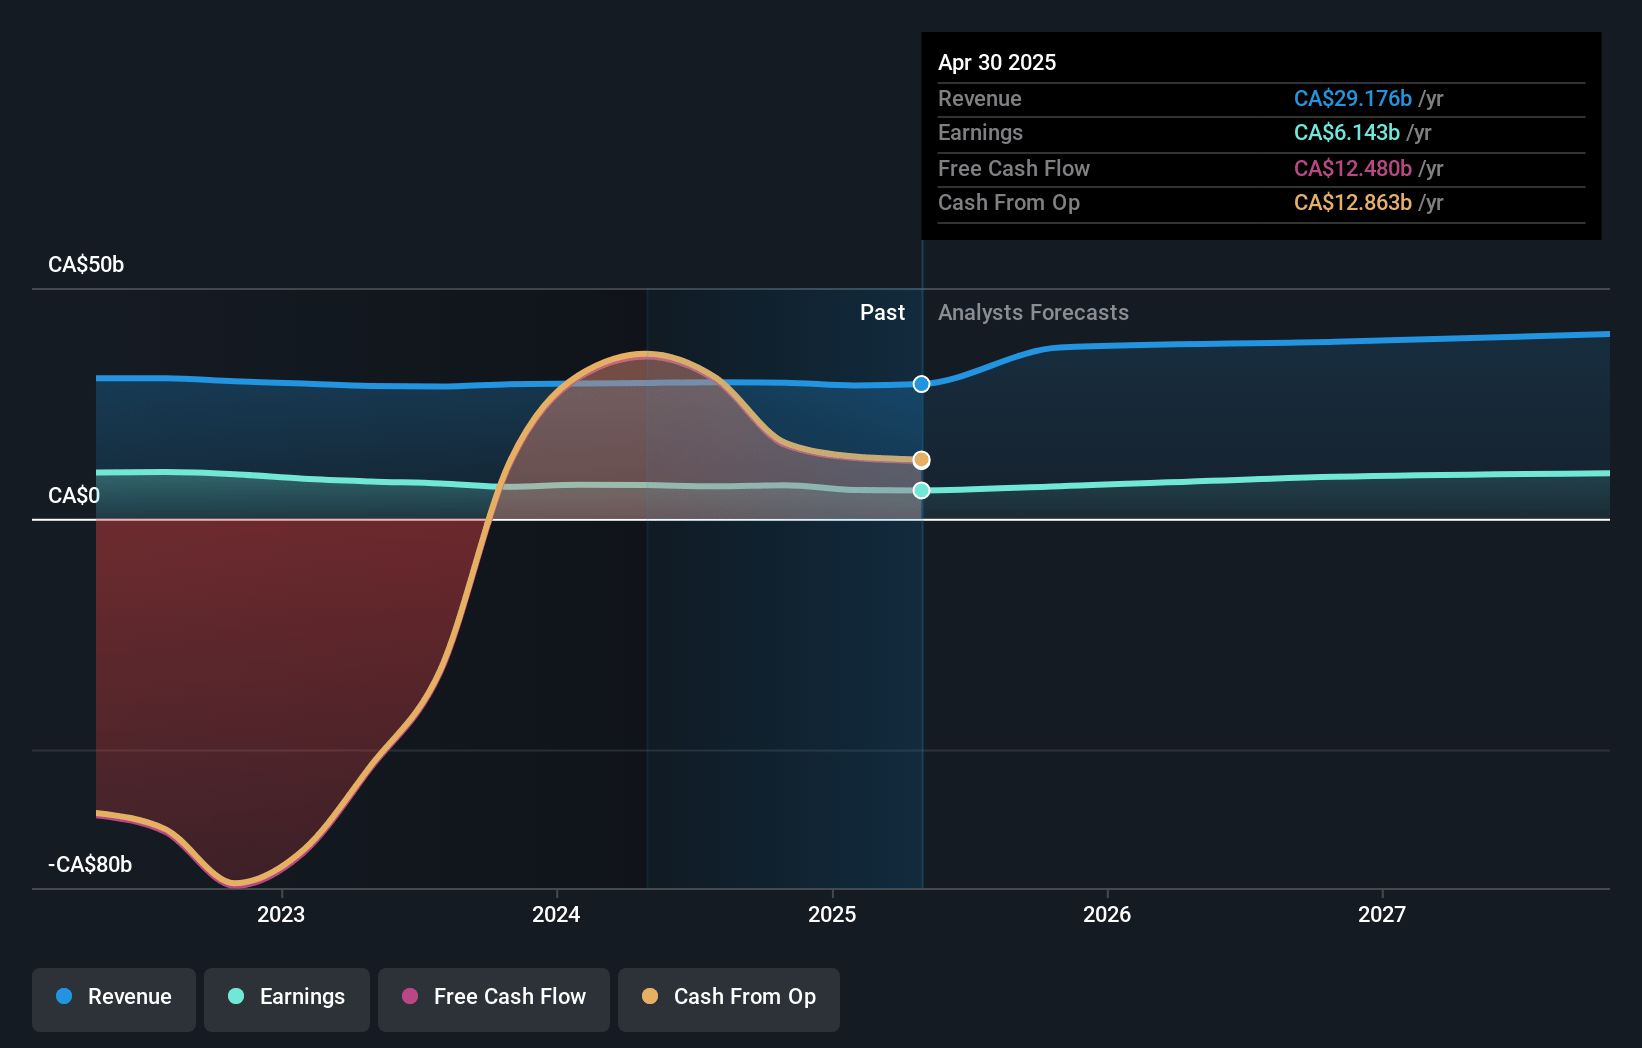The height and width of the screenshot is (1048, 1642).
Task: Toggle the Cash From Op legend button
Action: [x=729, y=999]
